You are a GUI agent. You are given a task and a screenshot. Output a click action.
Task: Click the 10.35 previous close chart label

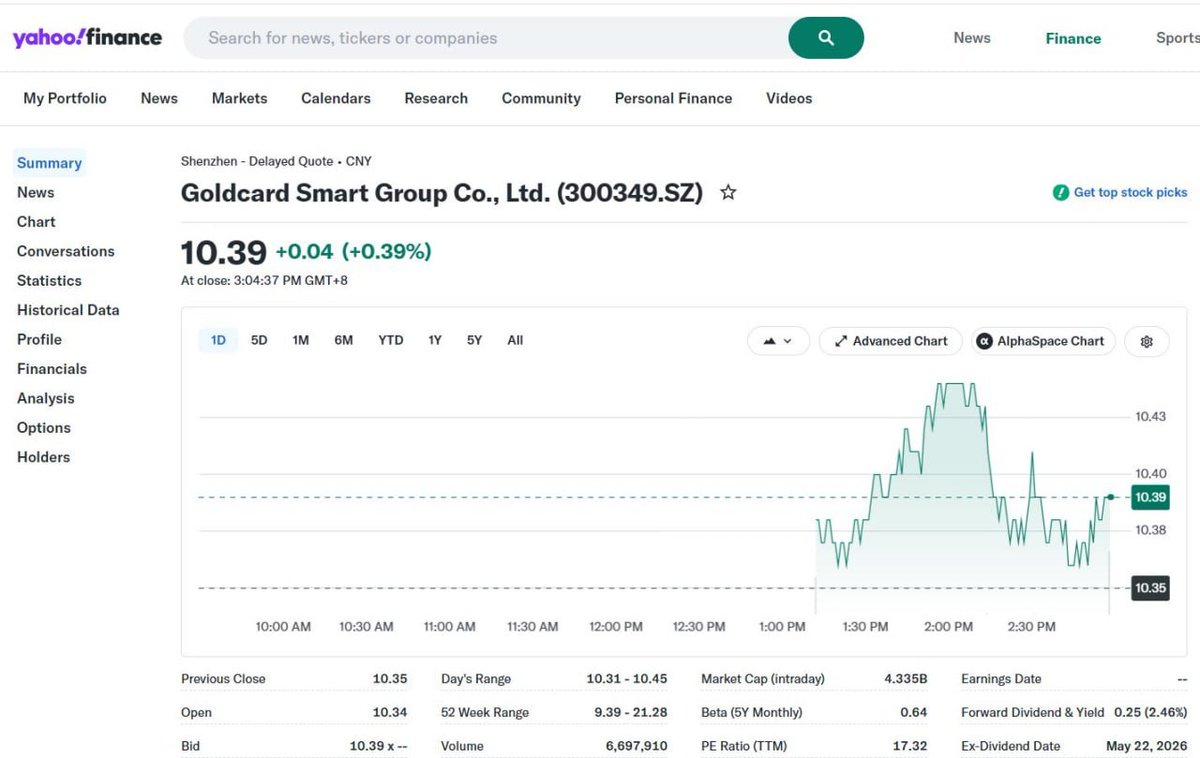point(1150,588)
